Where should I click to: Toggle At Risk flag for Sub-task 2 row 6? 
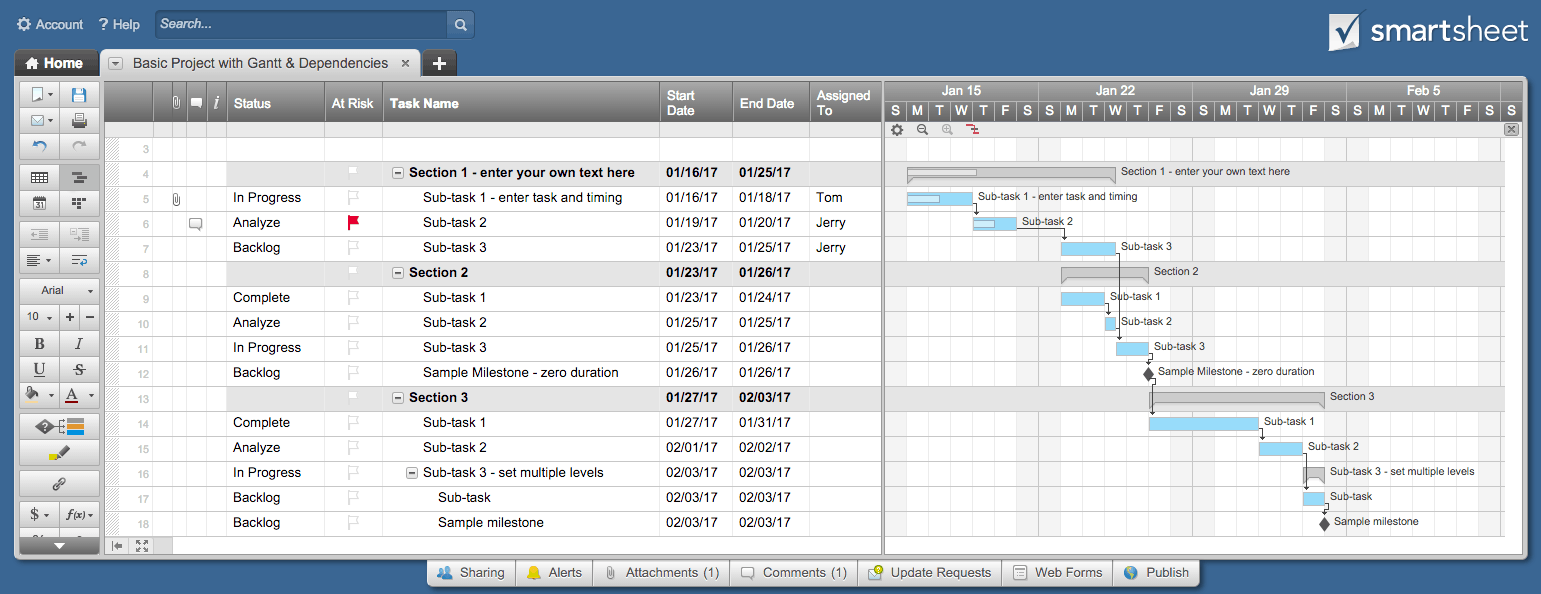click(353, 223)
